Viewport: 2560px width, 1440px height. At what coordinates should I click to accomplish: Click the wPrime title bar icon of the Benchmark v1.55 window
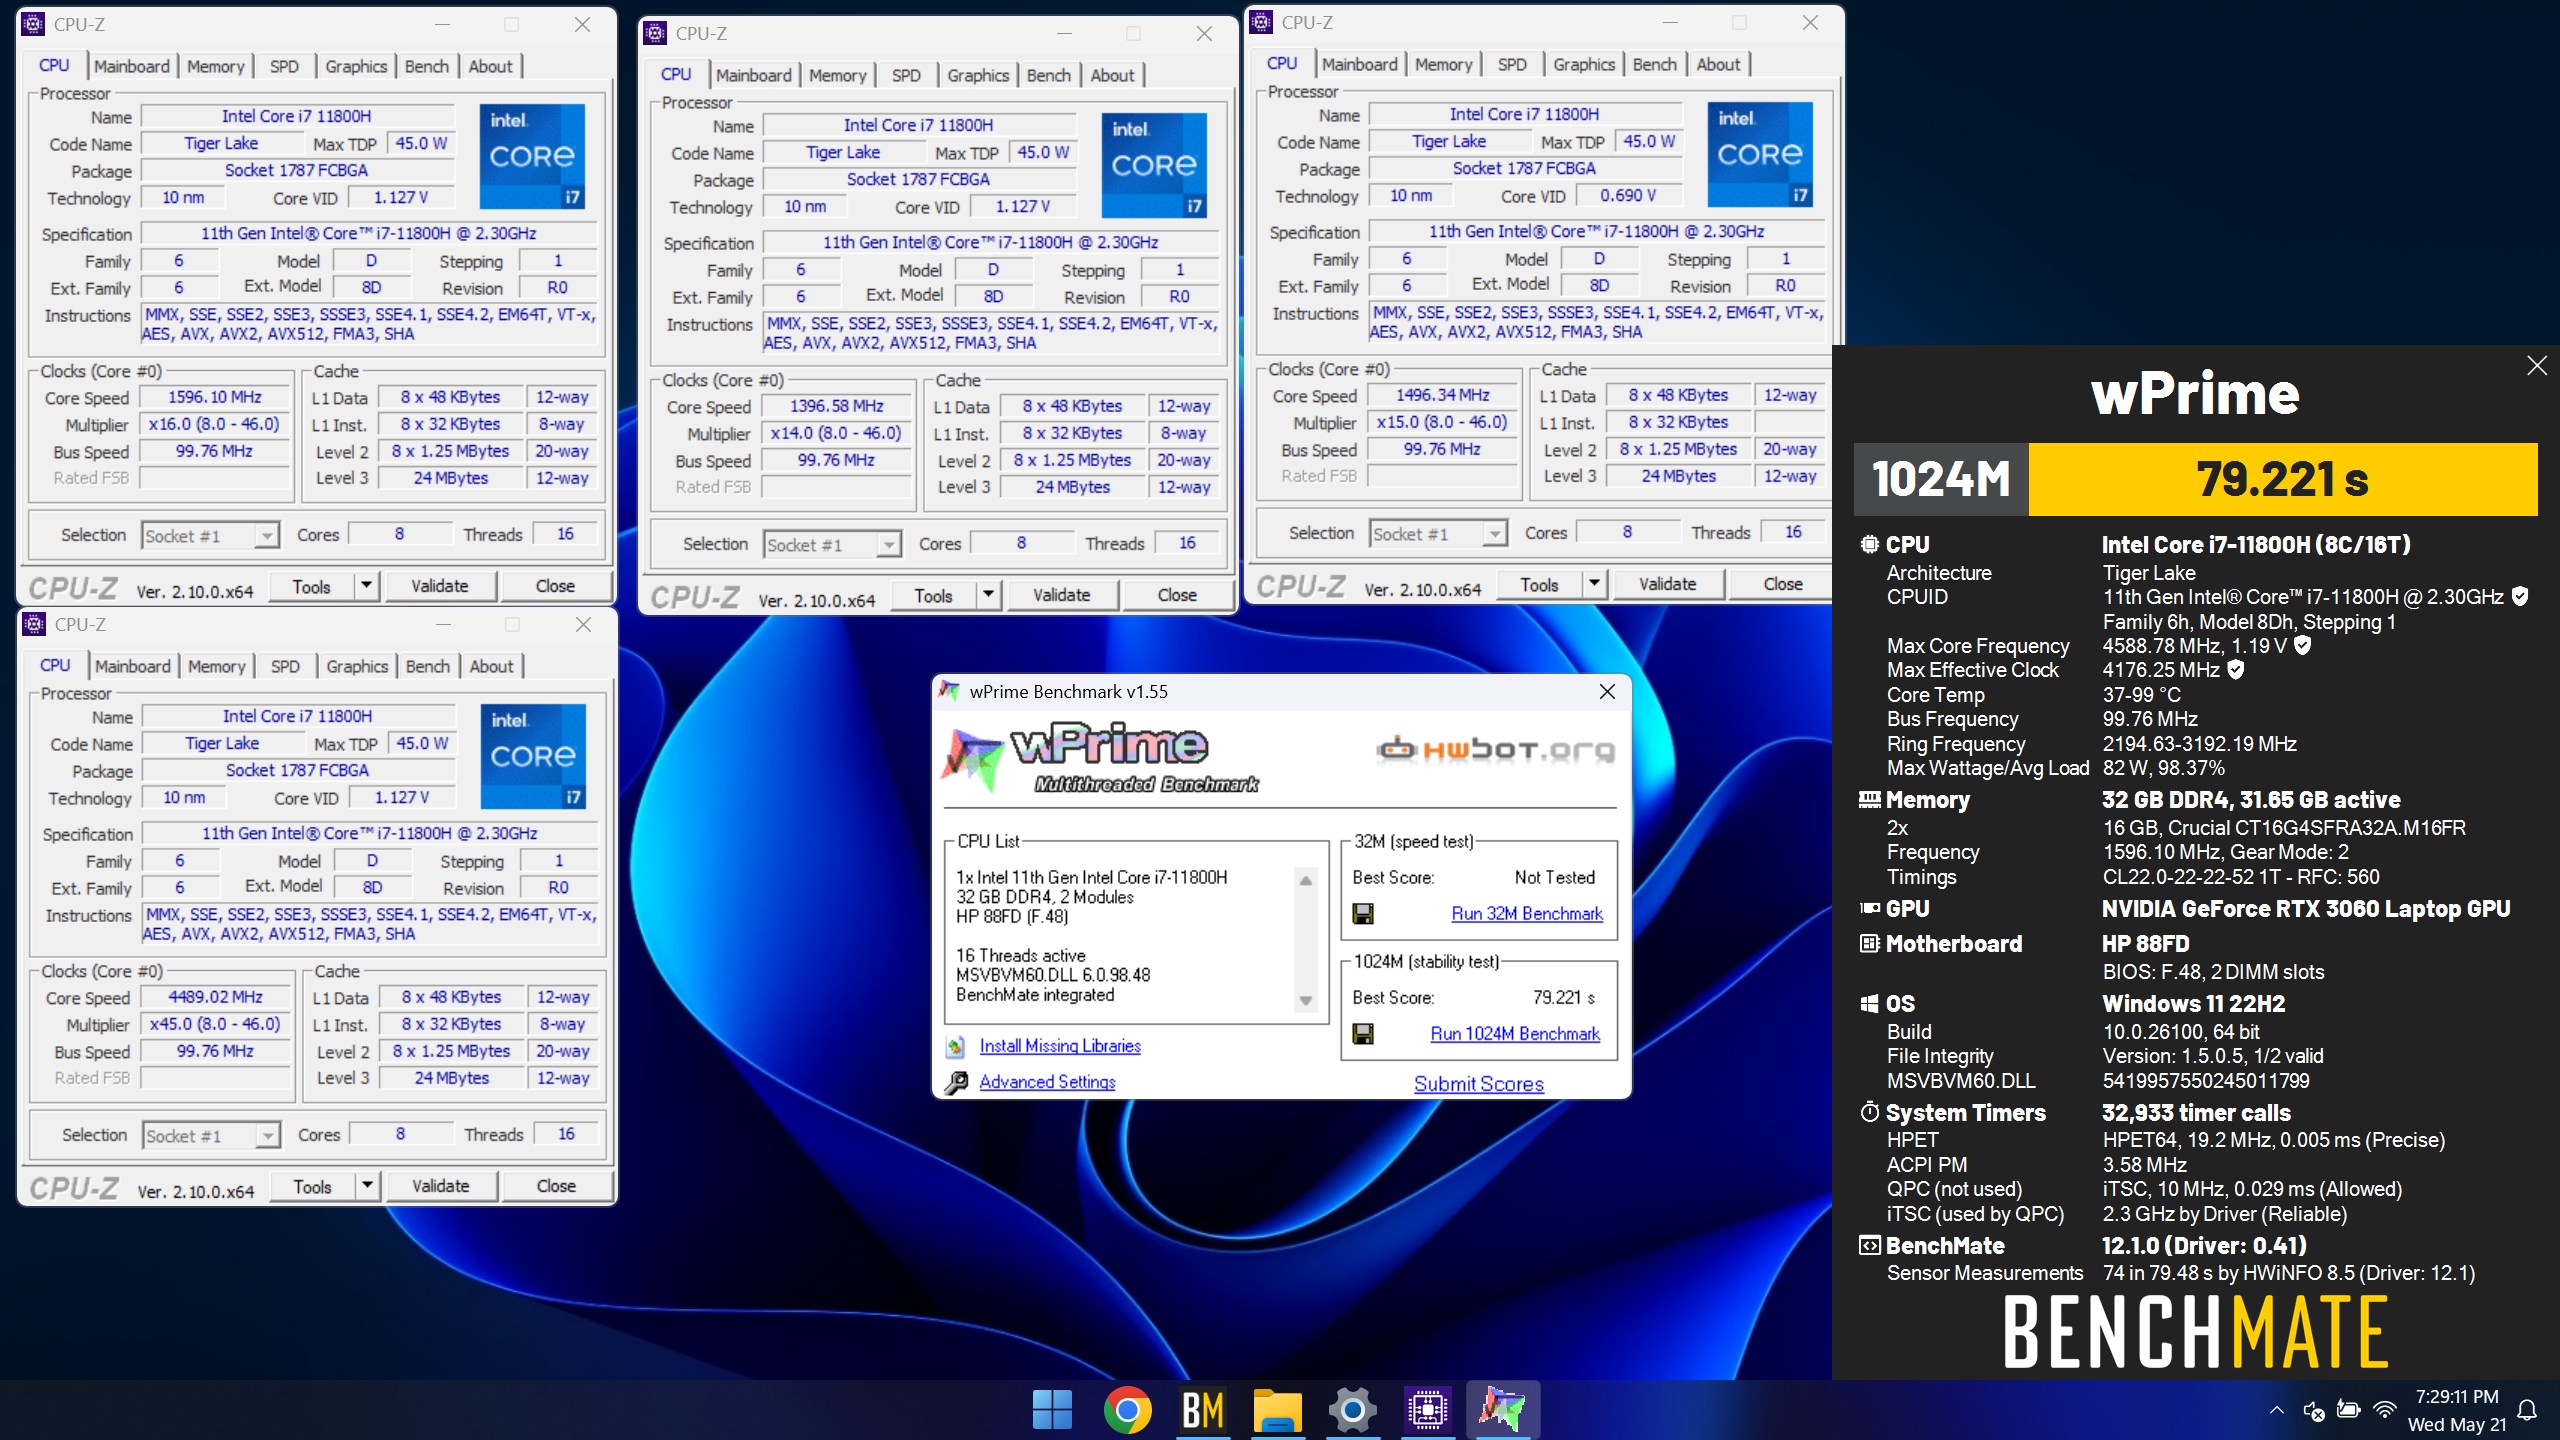(x=950, y=691)
